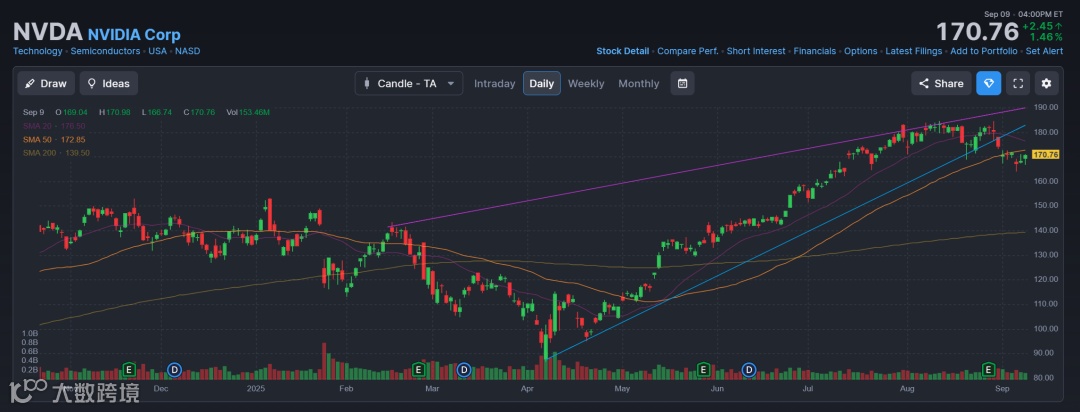The width and height of the screenshot is (1080, 412).
Task: Click earnings E marker before Jun label
Action: [704, 371]
